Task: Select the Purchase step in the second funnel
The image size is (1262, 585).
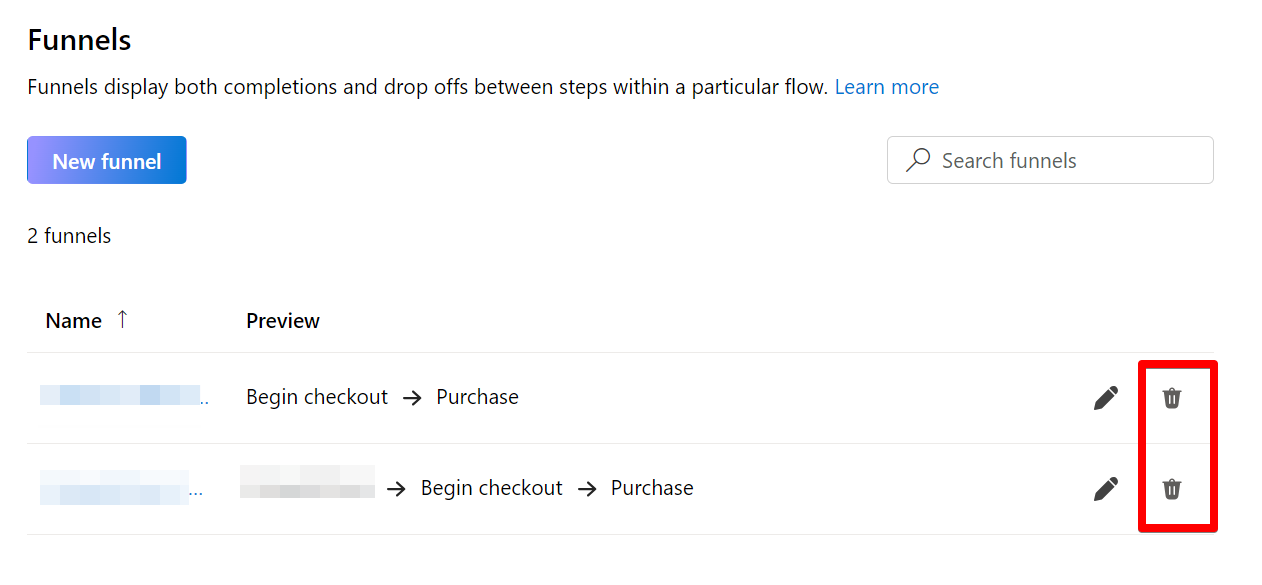Action: tap(651, 488)
